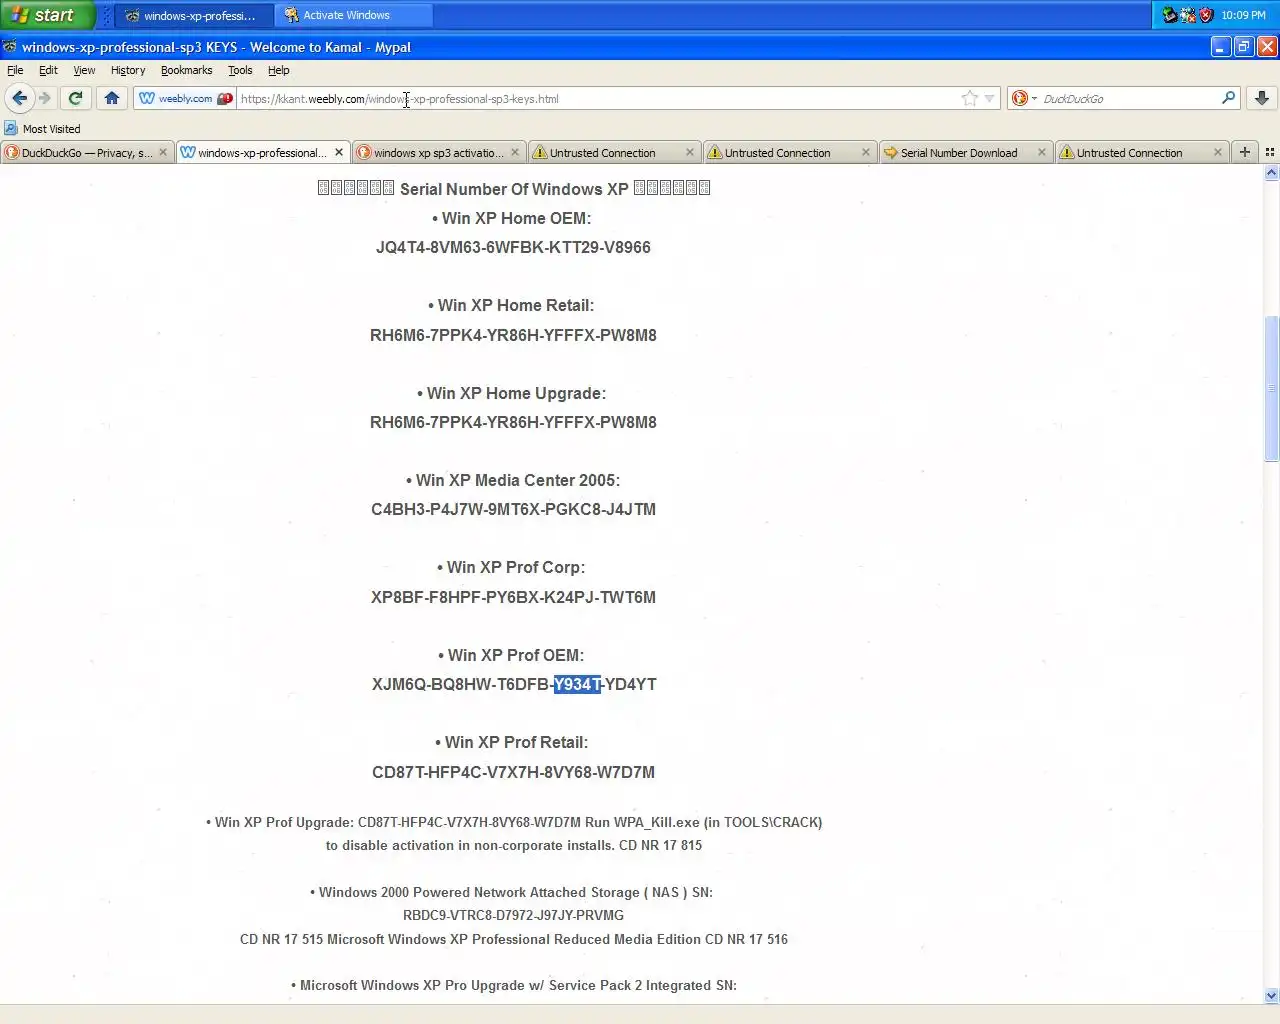Click the red shield tray icon
The height and width of the screenshot is (1024, 1280).
tap(1206, 15)
